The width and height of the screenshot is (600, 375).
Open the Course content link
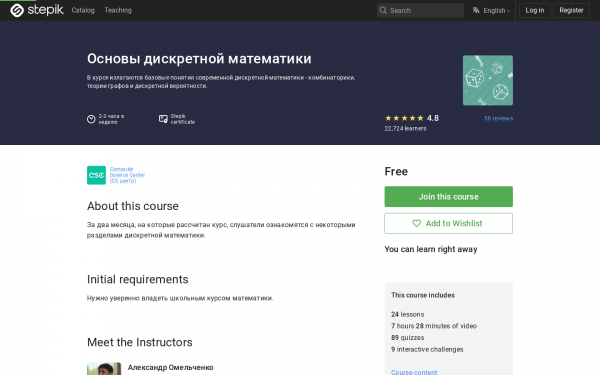point(414,372)
